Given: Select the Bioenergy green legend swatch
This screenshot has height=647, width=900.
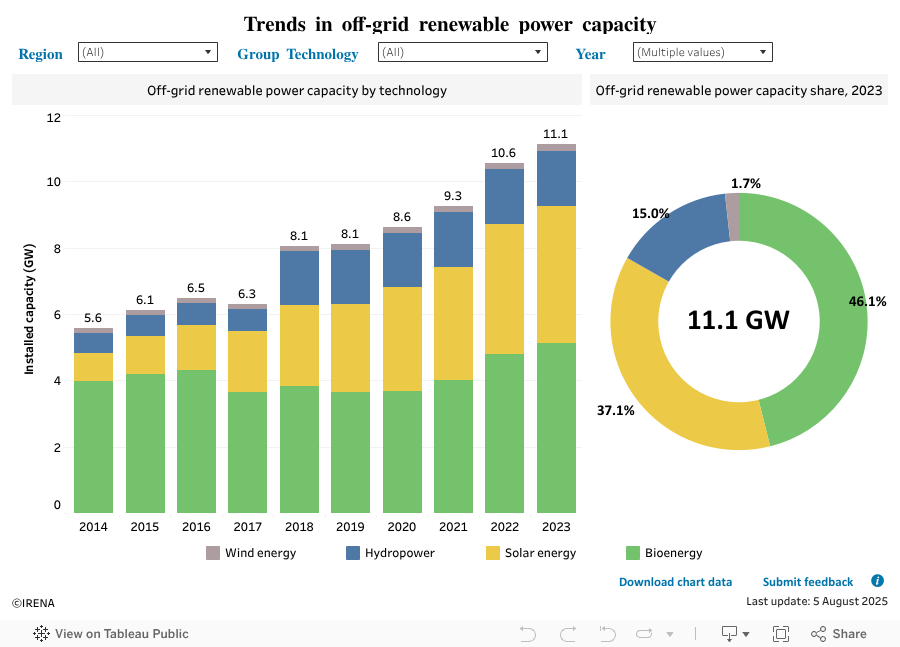Looking at the screenshot, I should 632,553.
